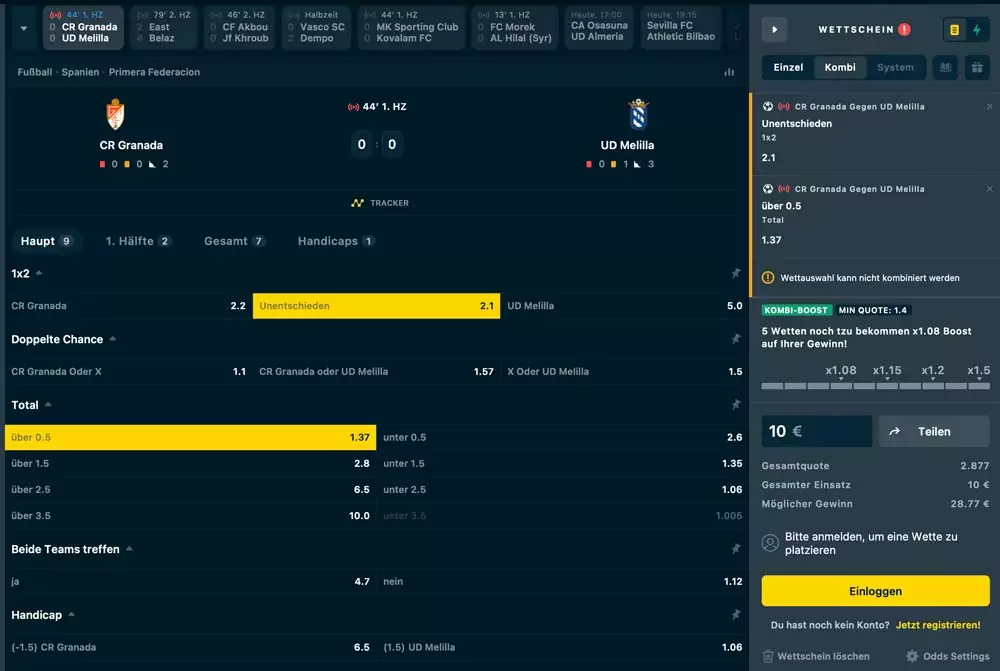The width and height of the screenshot is (1000, 671).
Task: Toggle the quick bet lightning icon
Action: (977, 29)
